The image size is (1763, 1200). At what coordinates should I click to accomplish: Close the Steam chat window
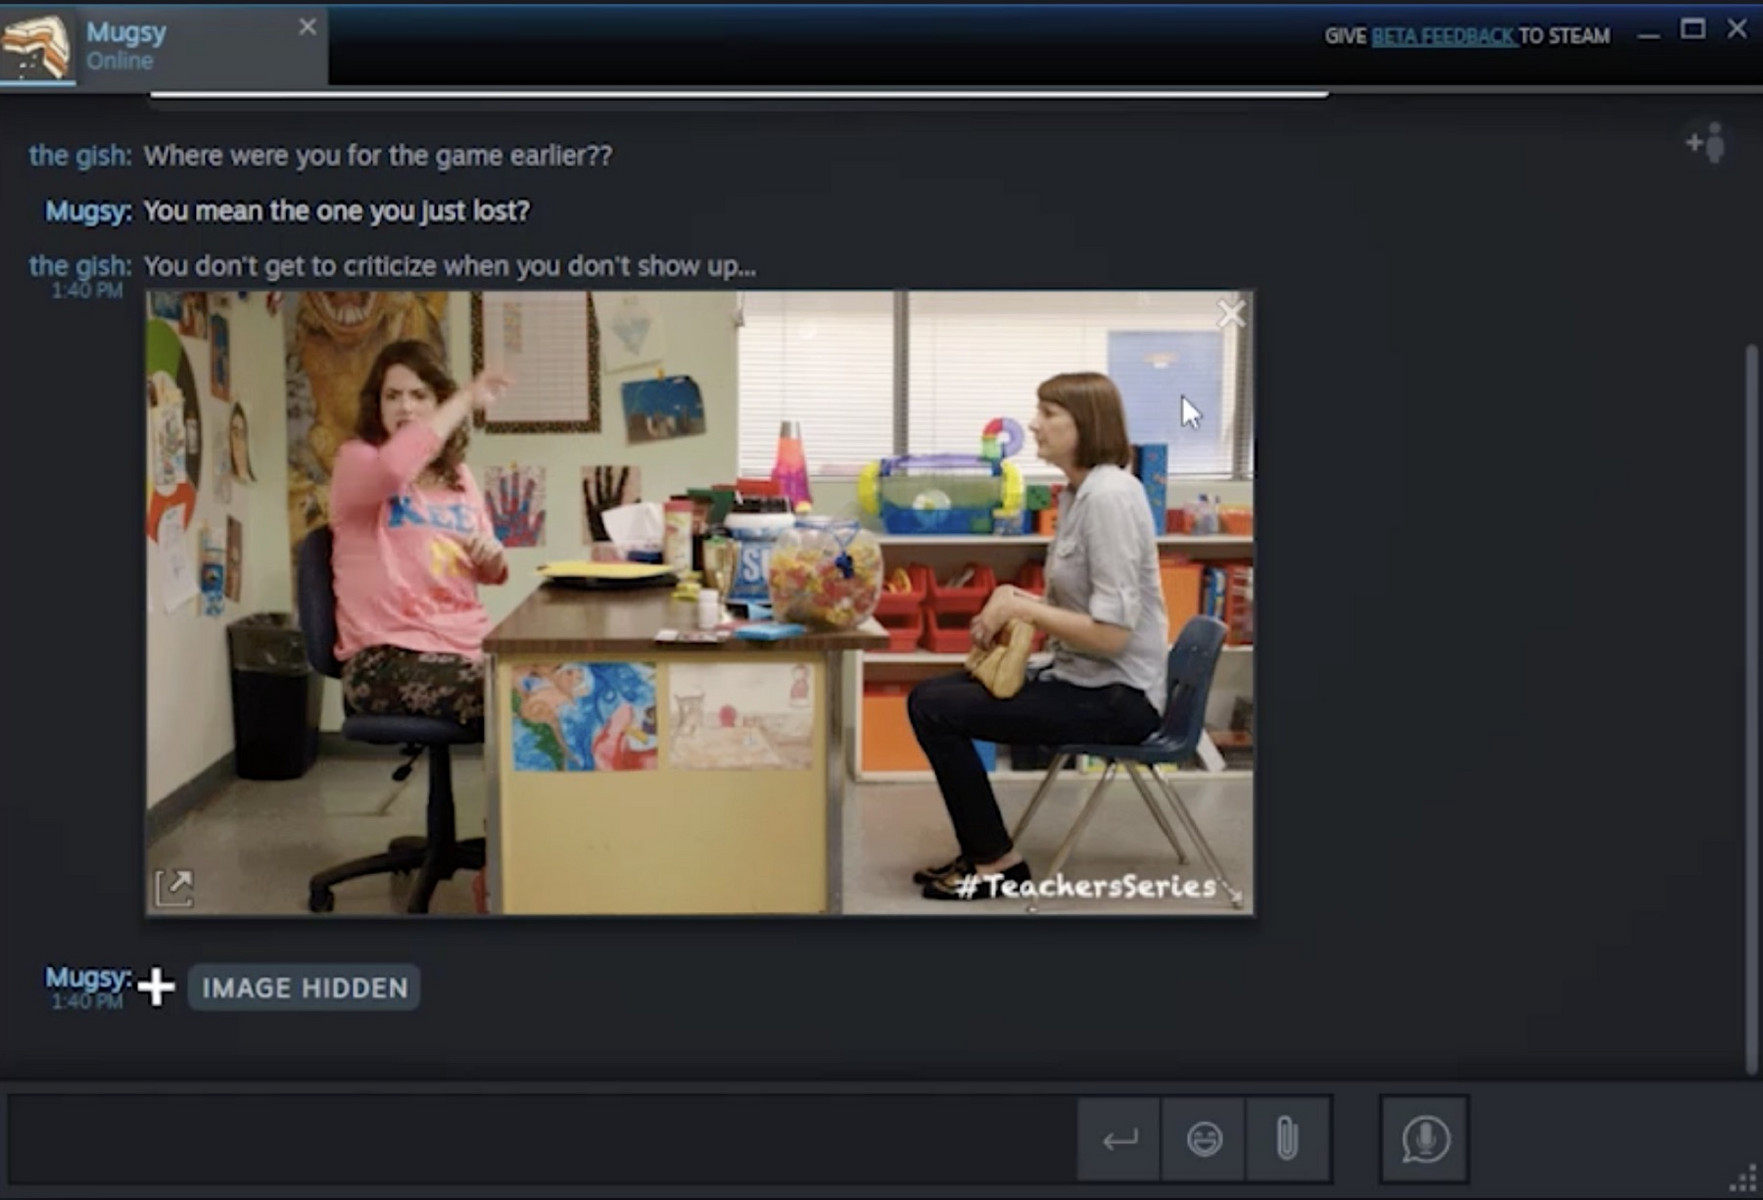[x=1738, y=29]
